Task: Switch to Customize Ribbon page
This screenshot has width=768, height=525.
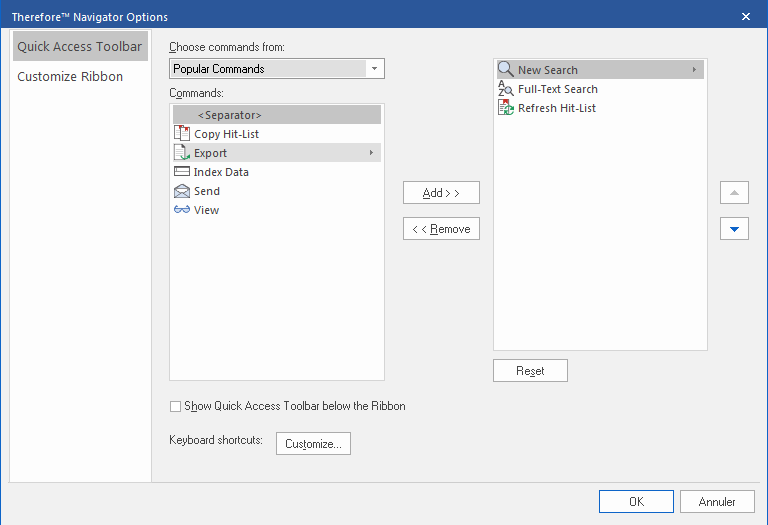Action: tap(70, 76)
